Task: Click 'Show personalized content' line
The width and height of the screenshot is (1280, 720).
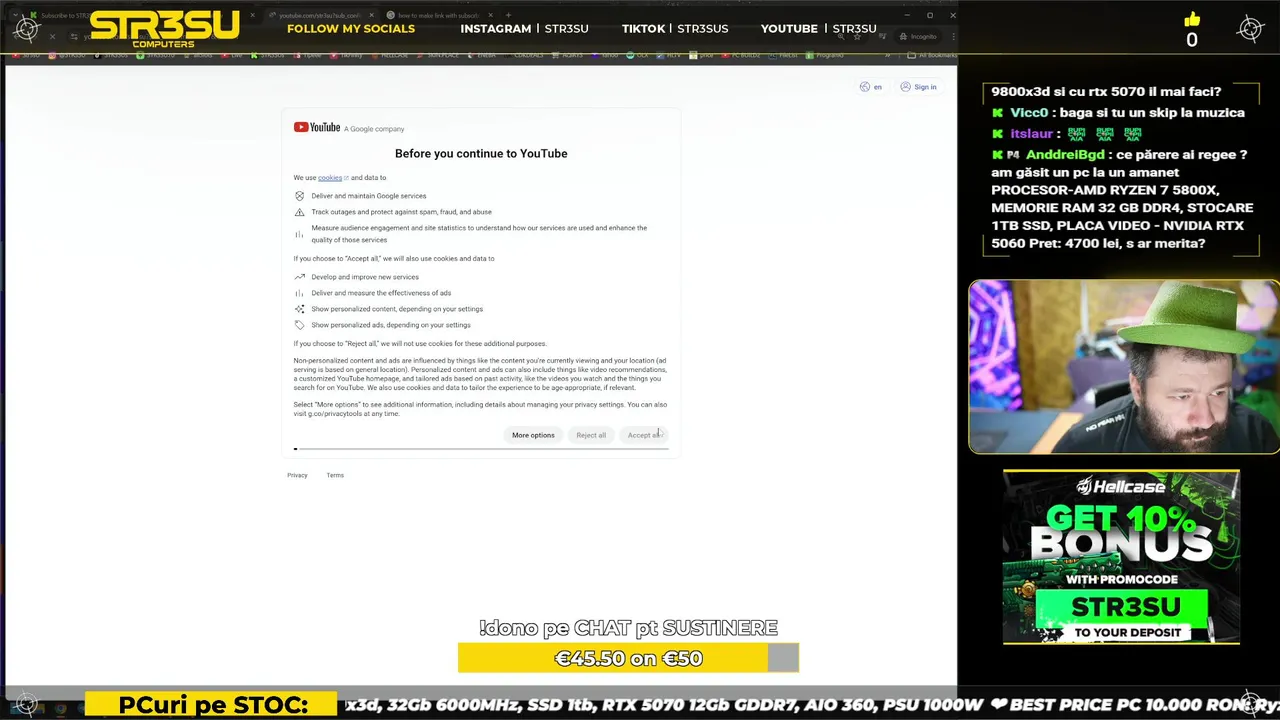Action: click(397, 309)
